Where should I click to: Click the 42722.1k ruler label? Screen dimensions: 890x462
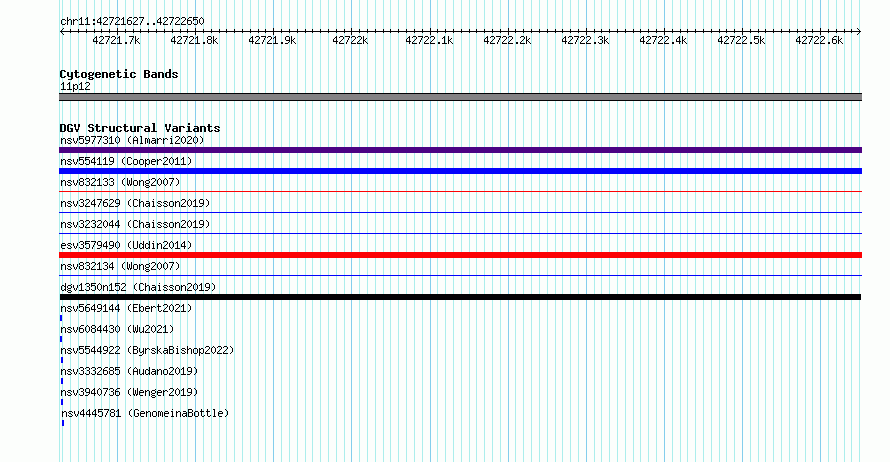(x=429, y=40)
